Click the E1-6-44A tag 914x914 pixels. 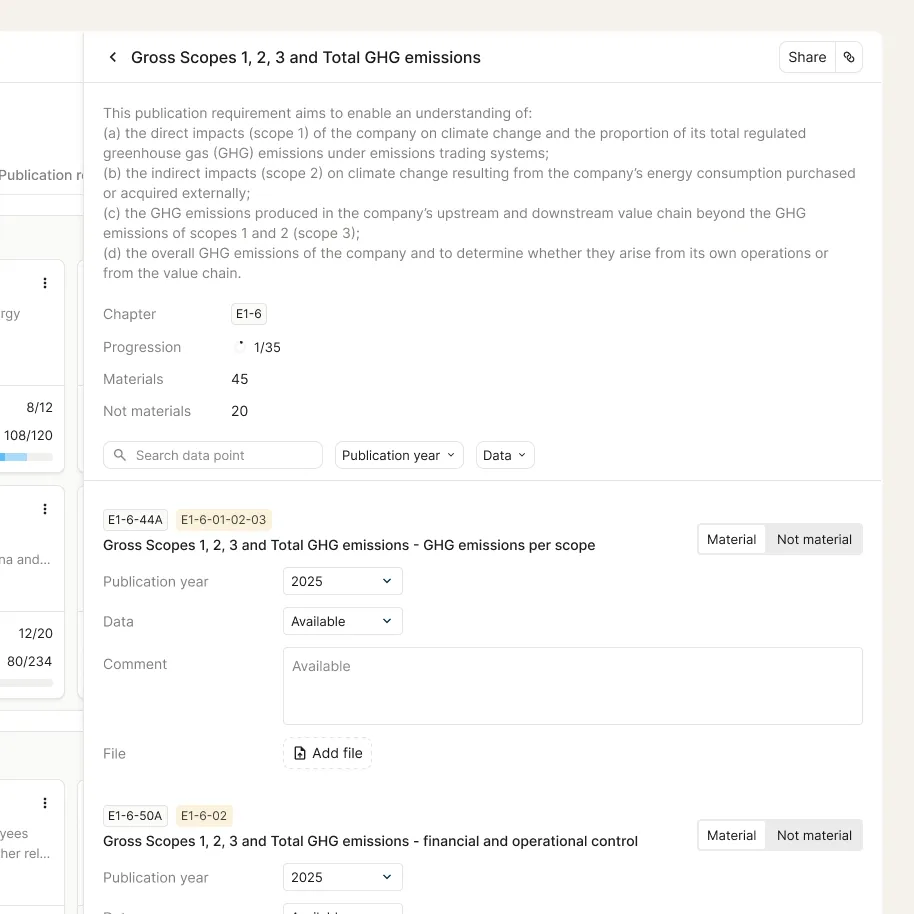point(135,520)
